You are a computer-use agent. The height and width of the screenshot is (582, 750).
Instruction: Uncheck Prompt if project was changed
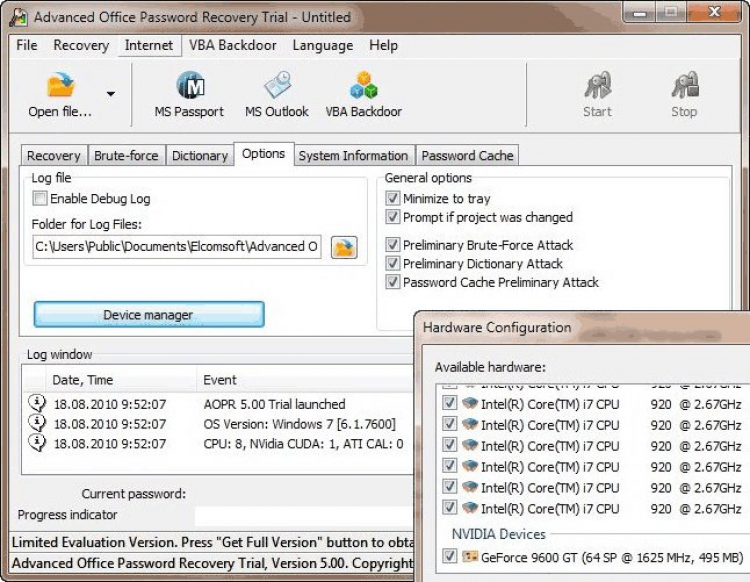coord(392,217)
